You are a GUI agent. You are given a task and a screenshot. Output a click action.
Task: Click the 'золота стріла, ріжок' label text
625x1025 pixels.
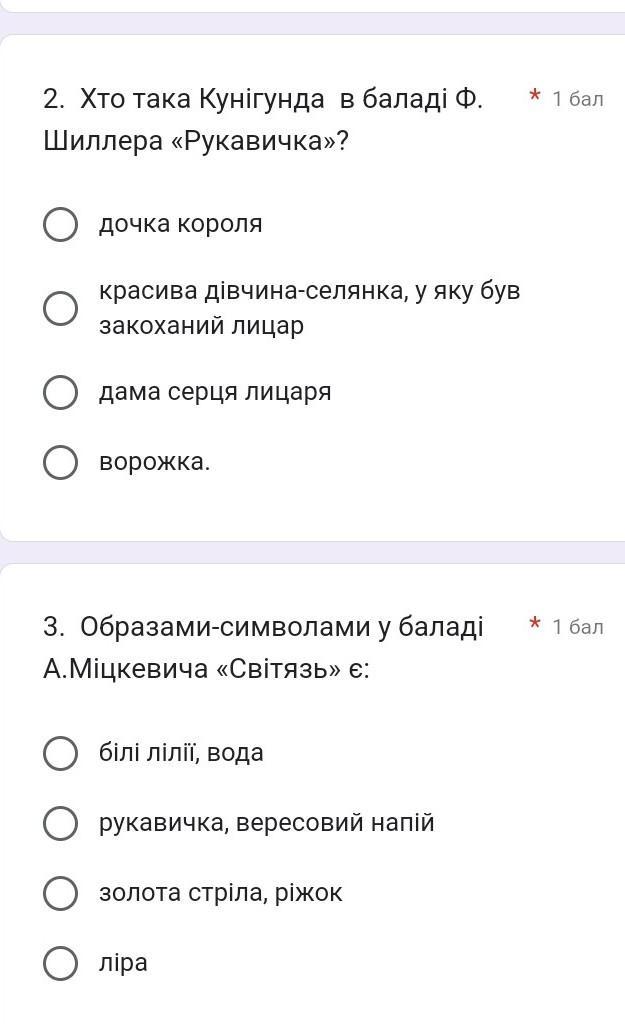[220, 893]
